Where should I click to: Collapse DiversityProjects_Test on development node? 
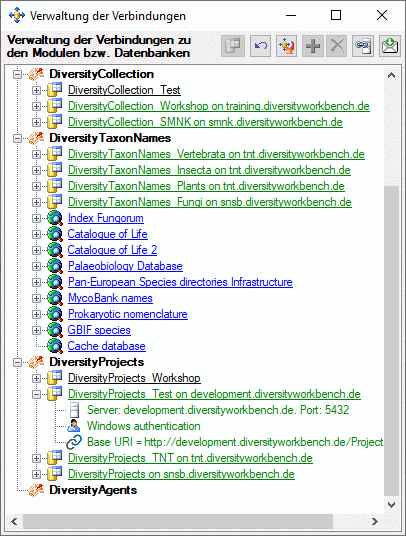36,394
